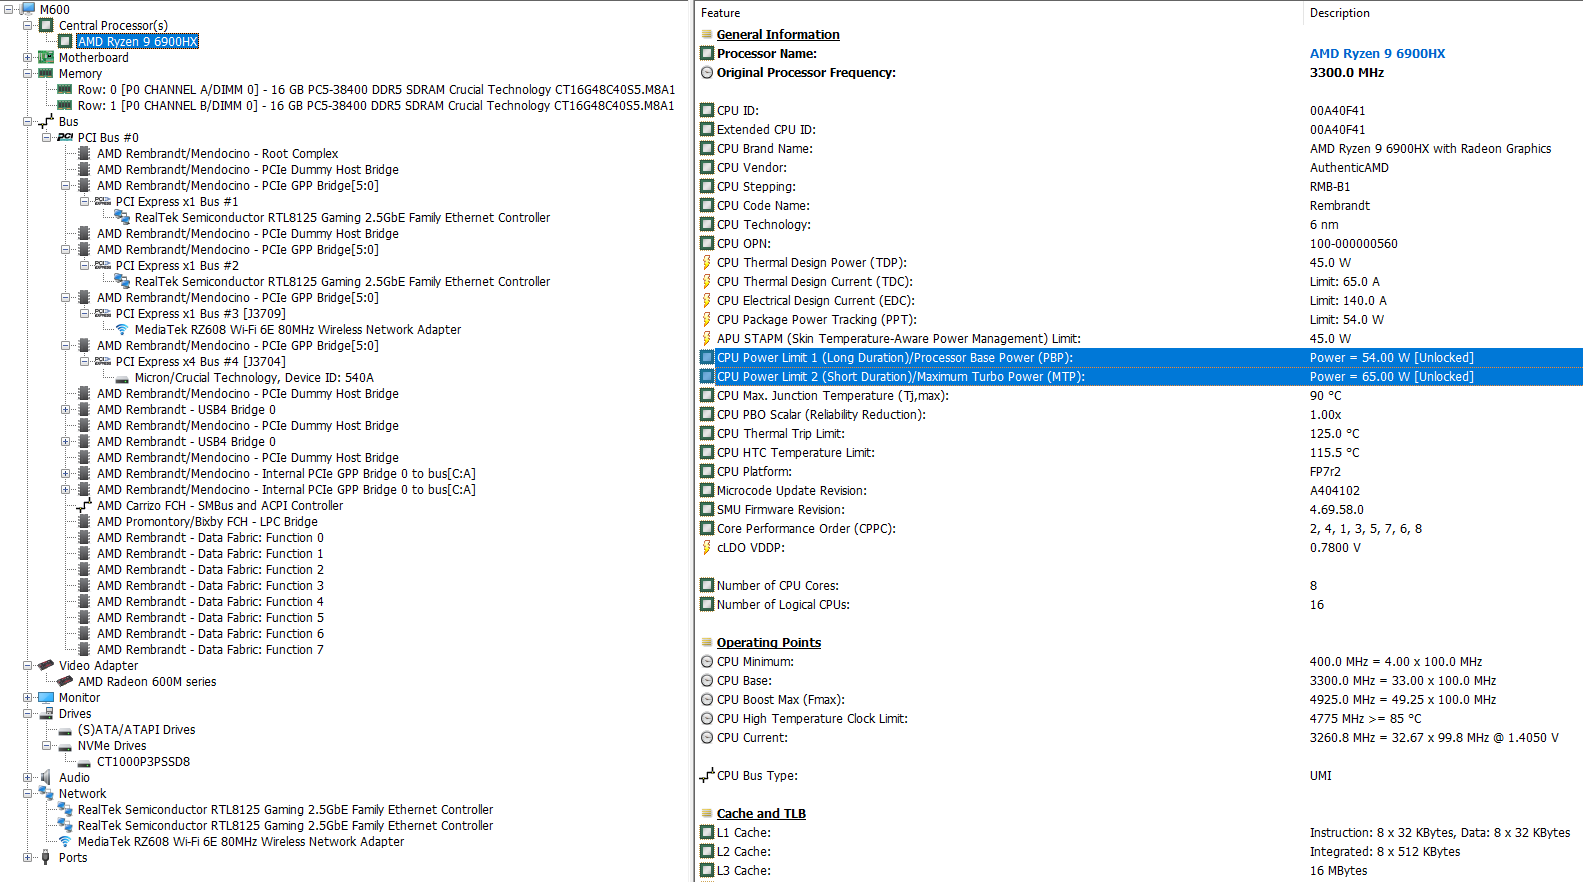Click the Cache and TLB section icon
1583x882 pixels.
[707, 813]
